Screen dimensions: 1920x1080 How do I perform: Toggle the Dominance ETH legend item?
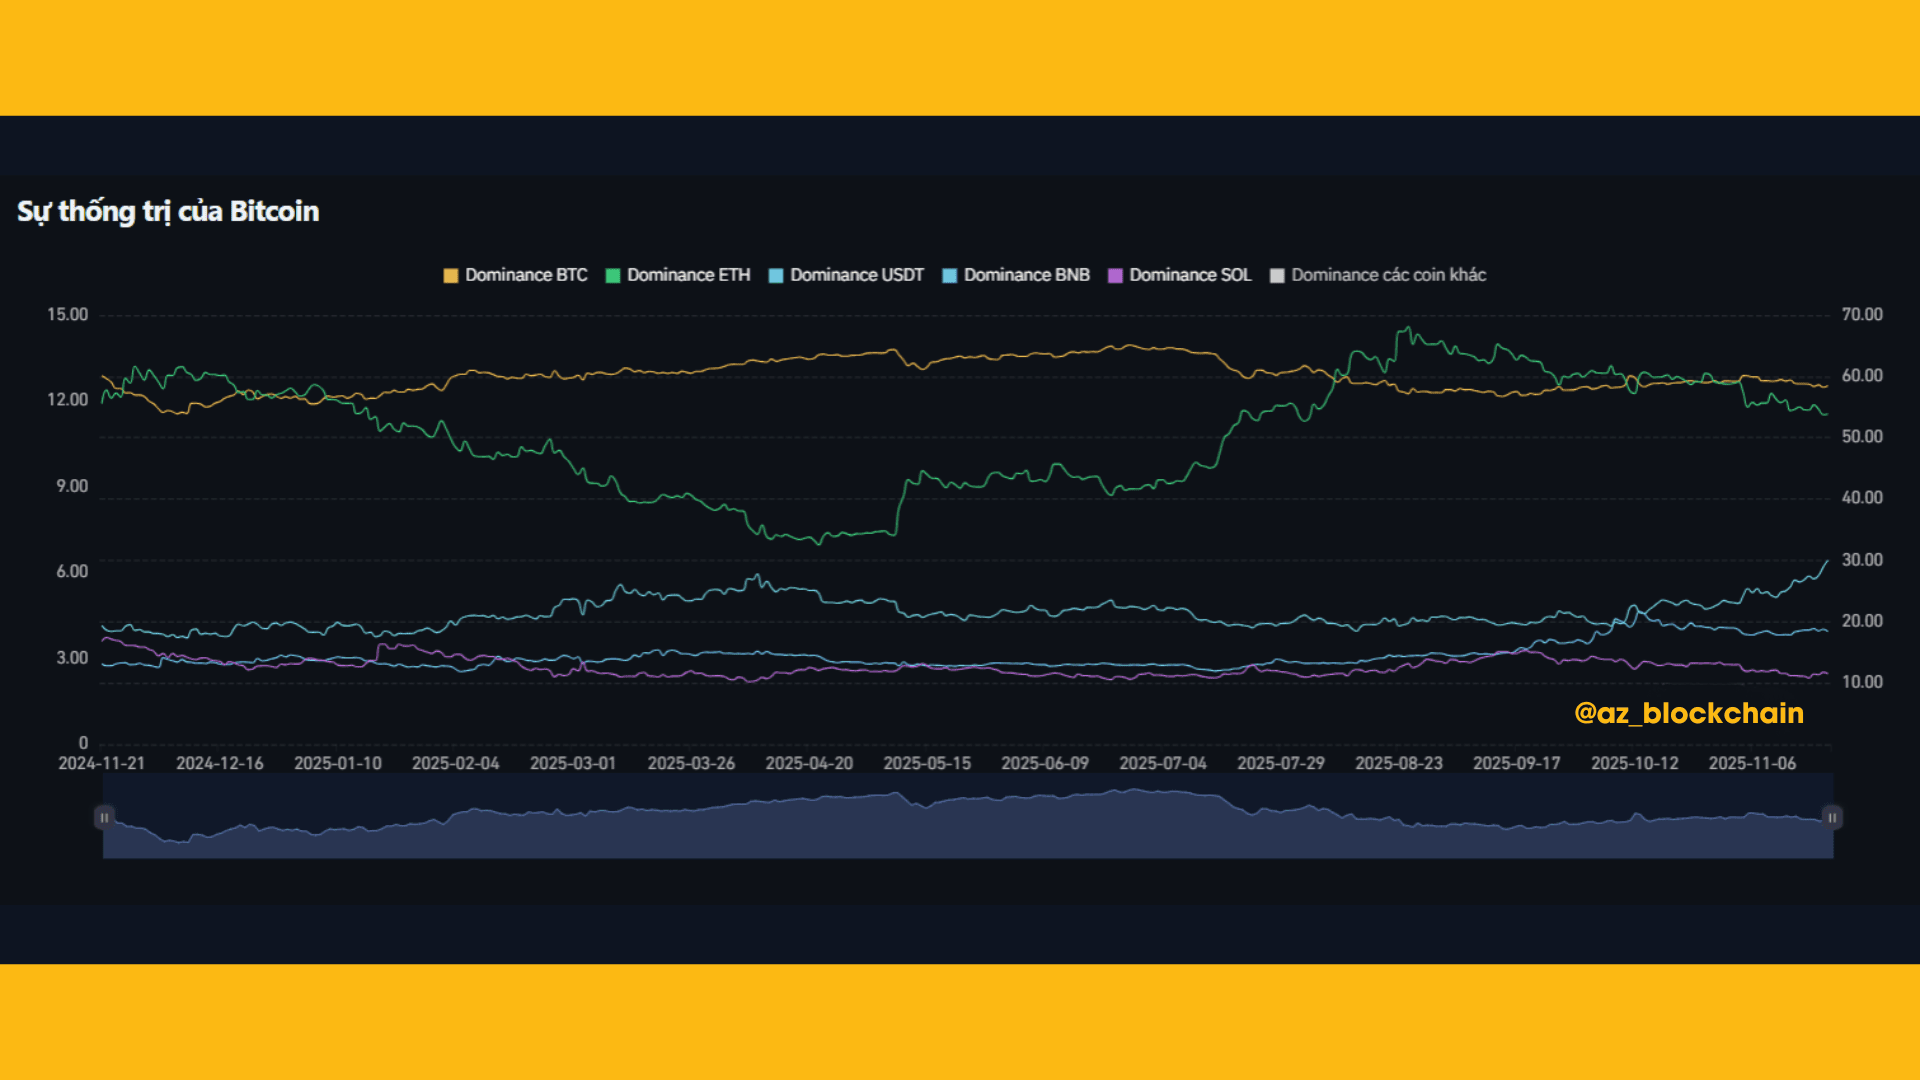688,275
